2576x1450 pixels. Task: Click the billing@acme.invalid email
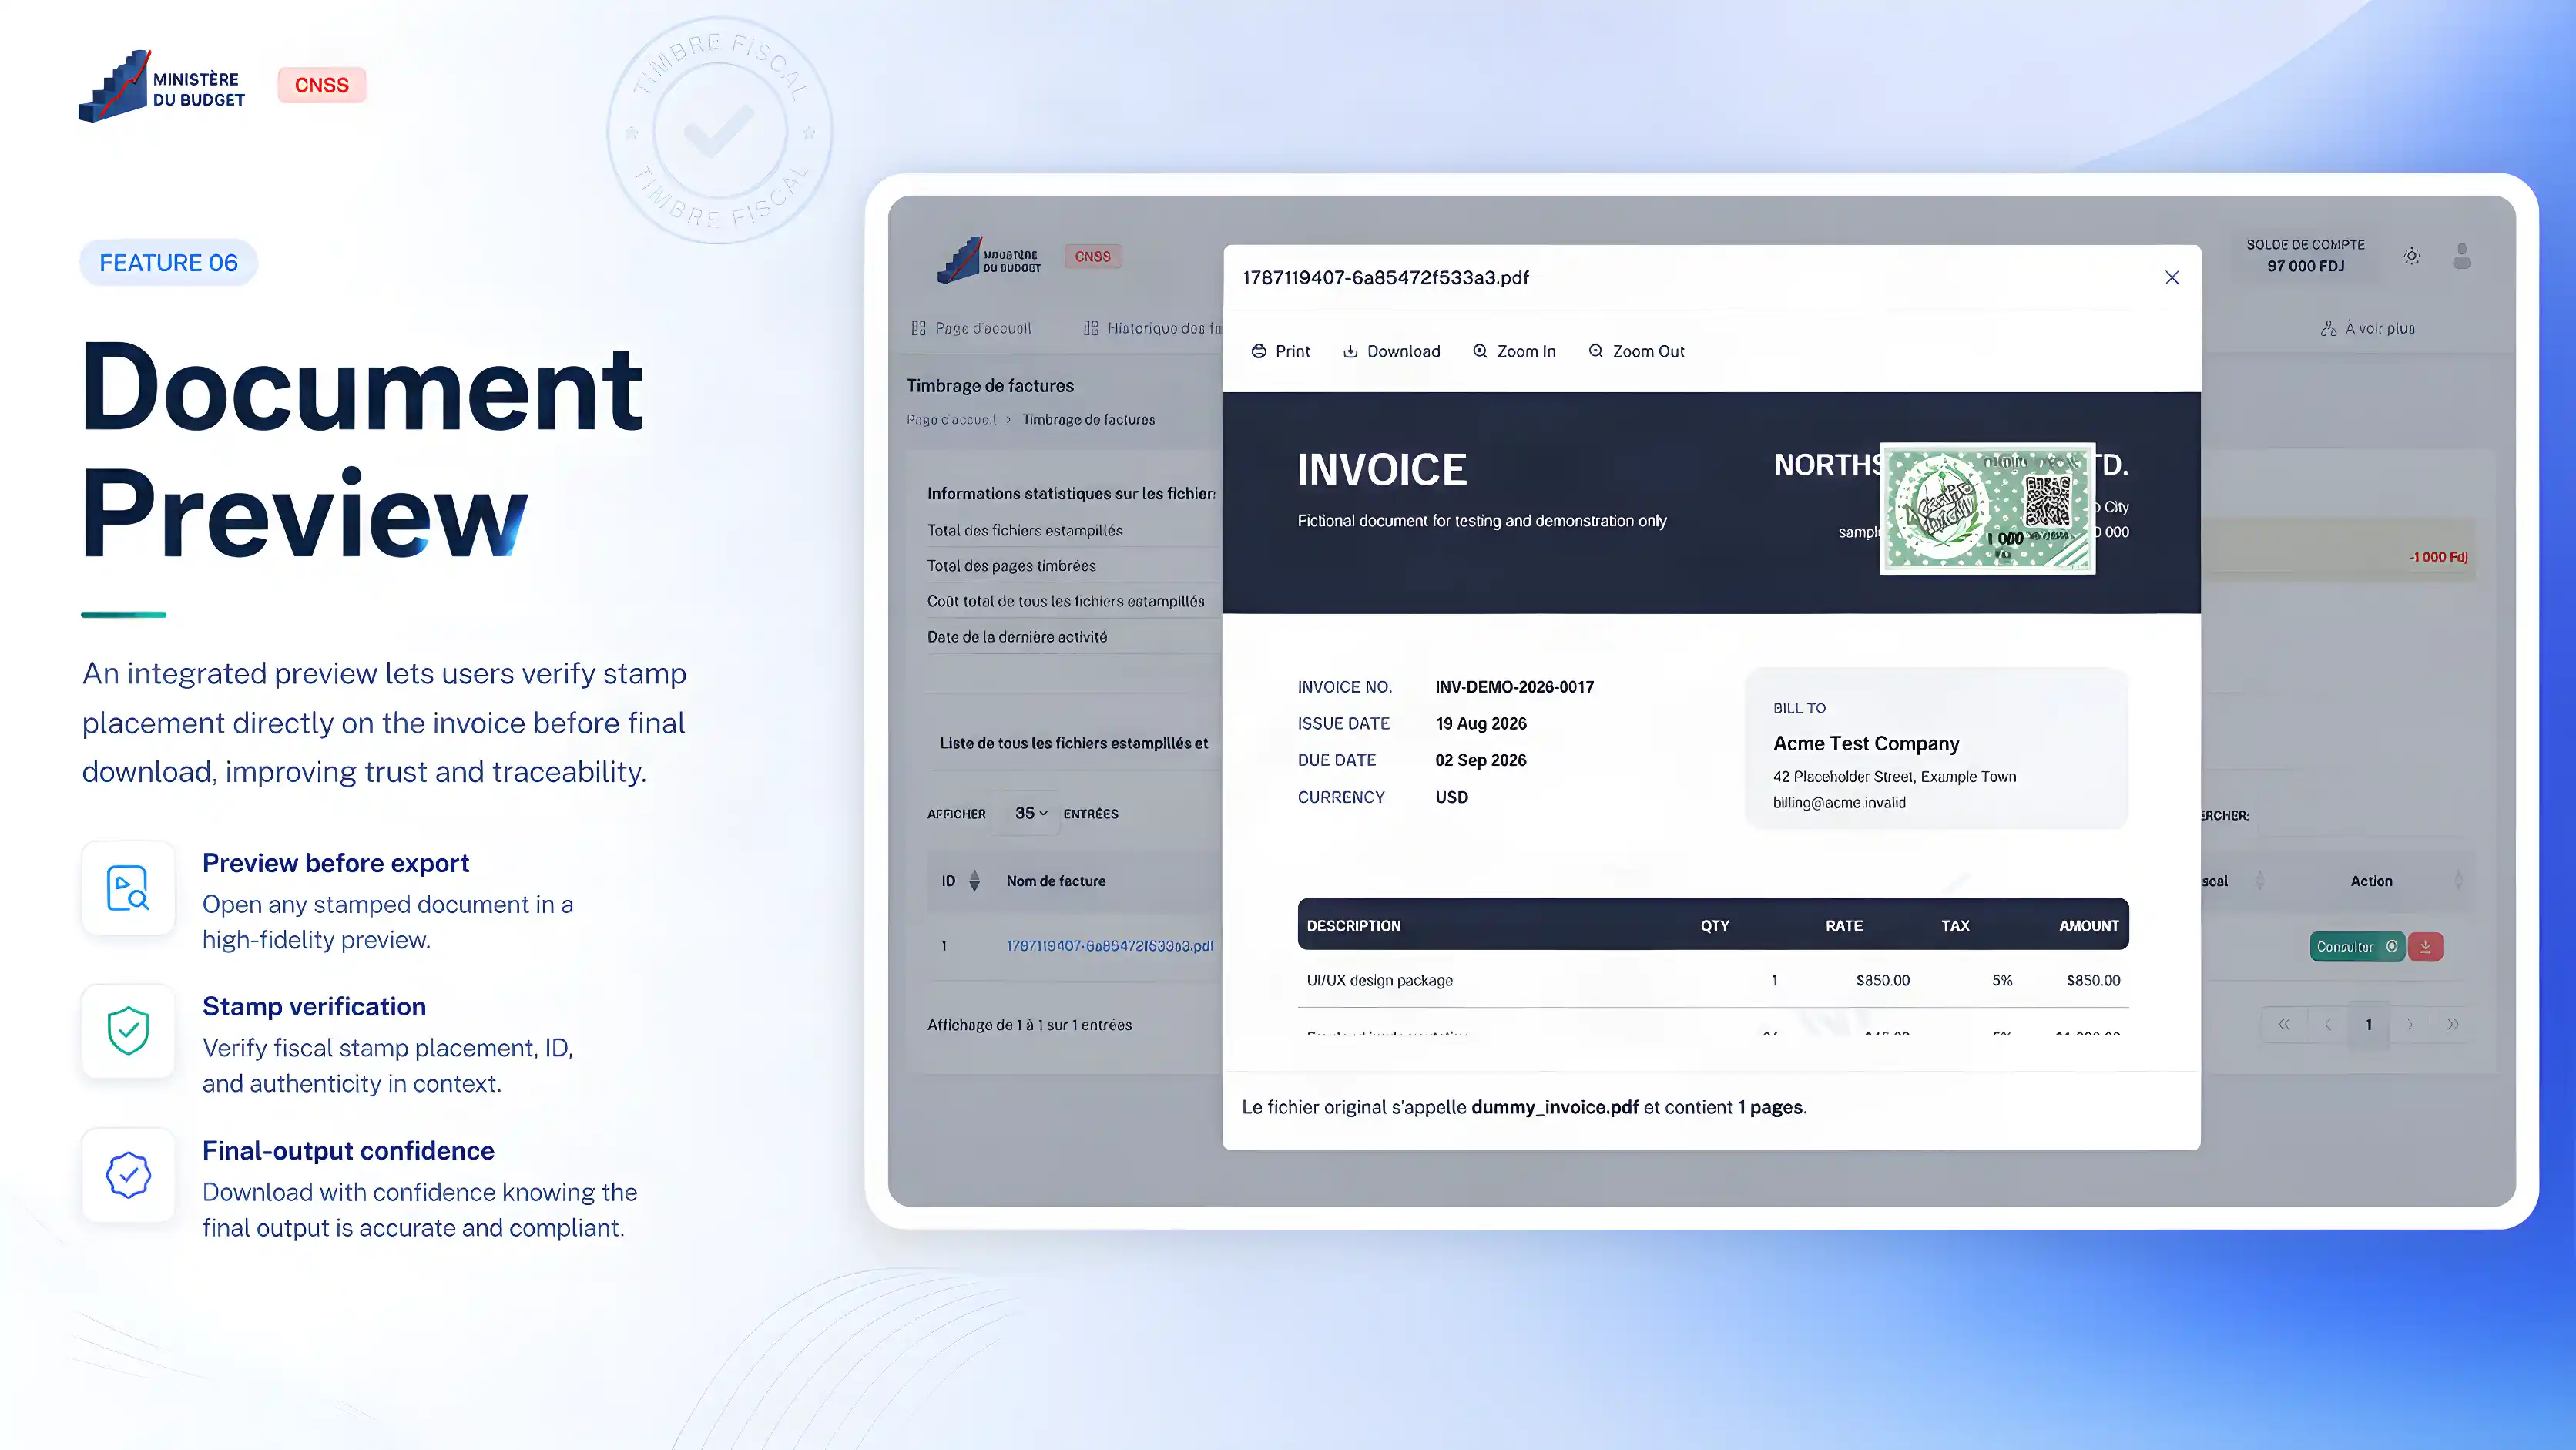1839,802
